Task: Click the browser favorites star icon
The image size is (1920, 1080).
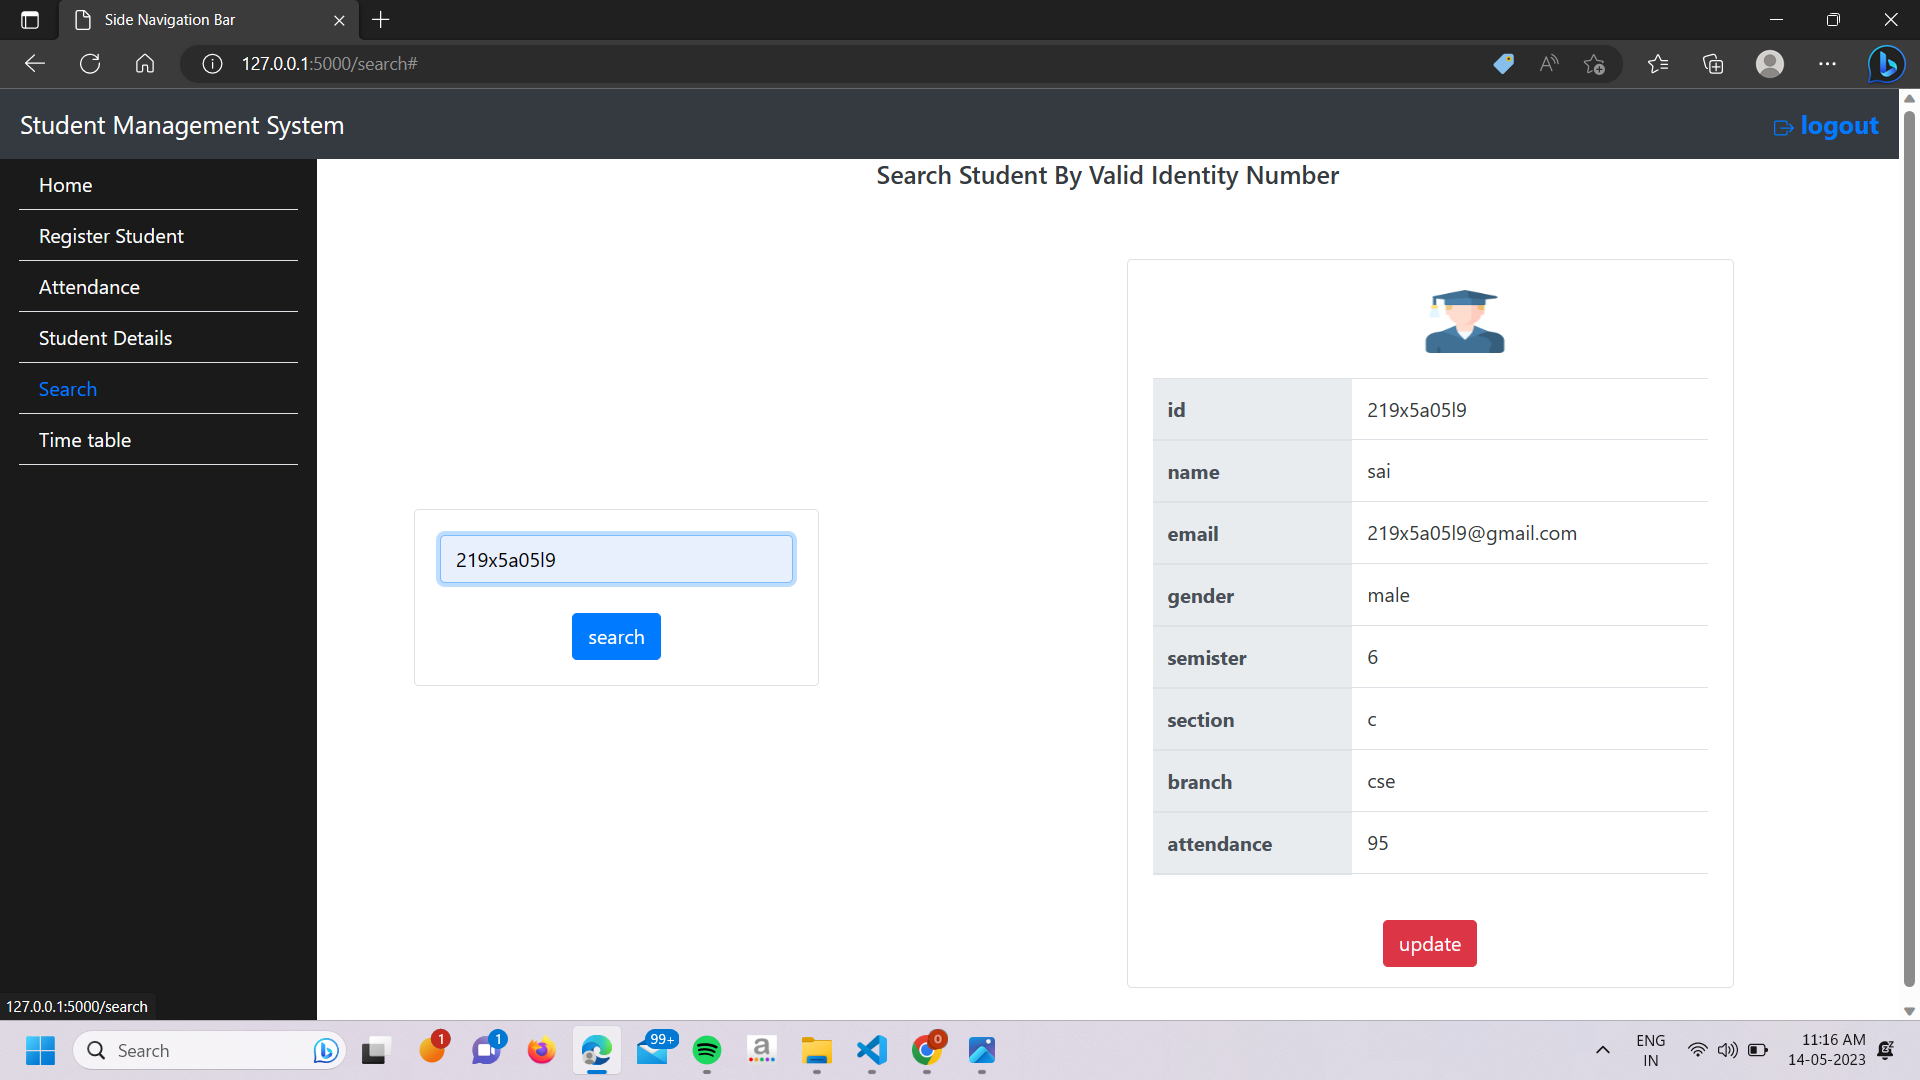Action: 1658,63
